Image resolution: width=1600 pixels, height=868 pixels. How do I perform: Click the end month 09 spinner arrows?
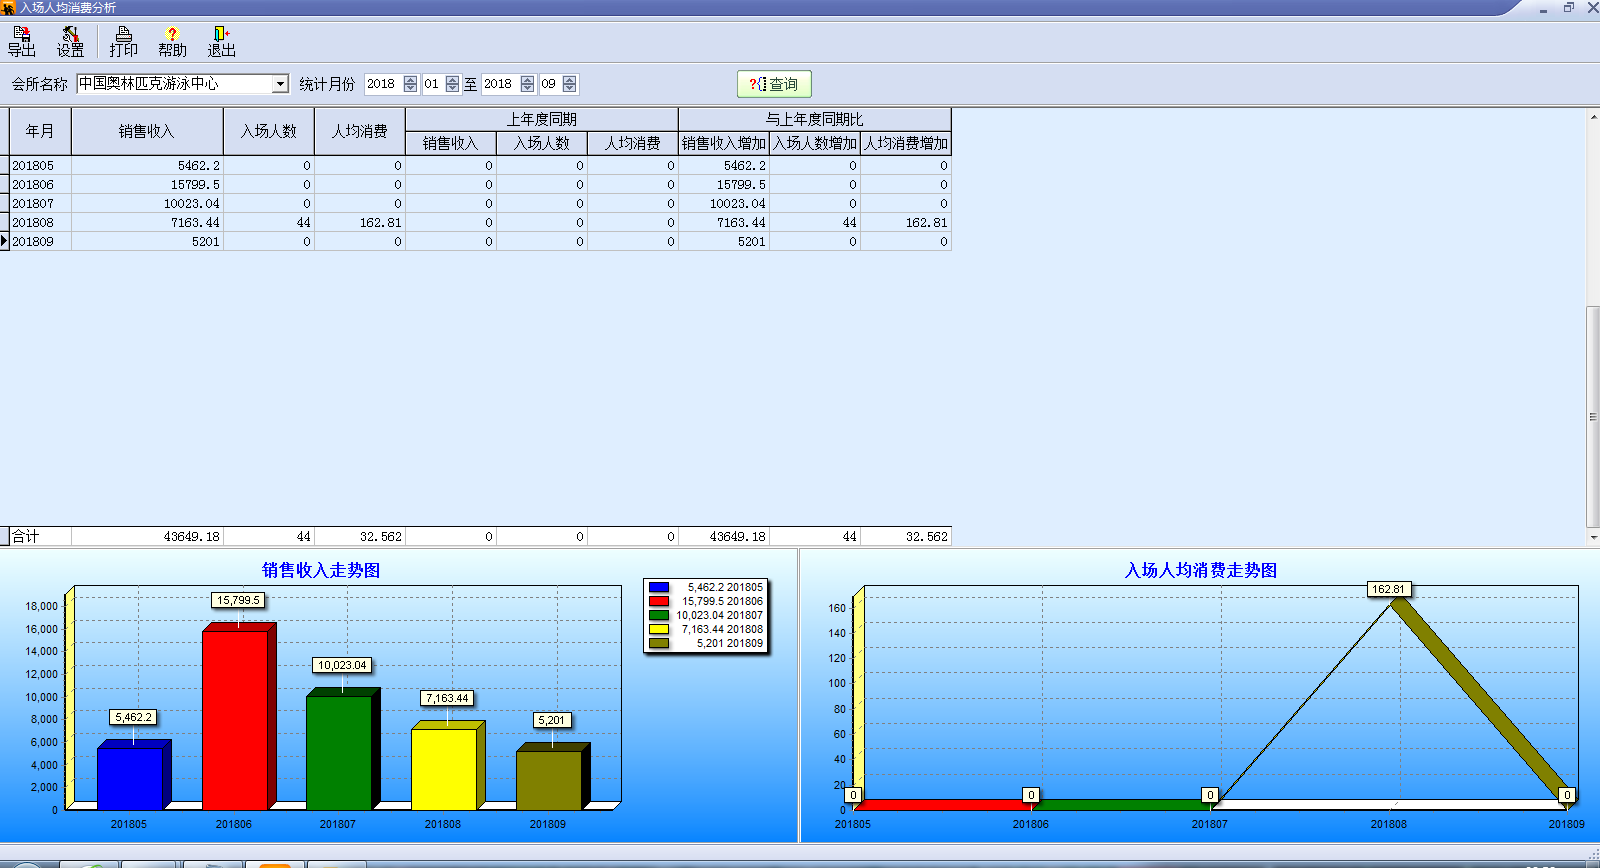tap(569, 84)
